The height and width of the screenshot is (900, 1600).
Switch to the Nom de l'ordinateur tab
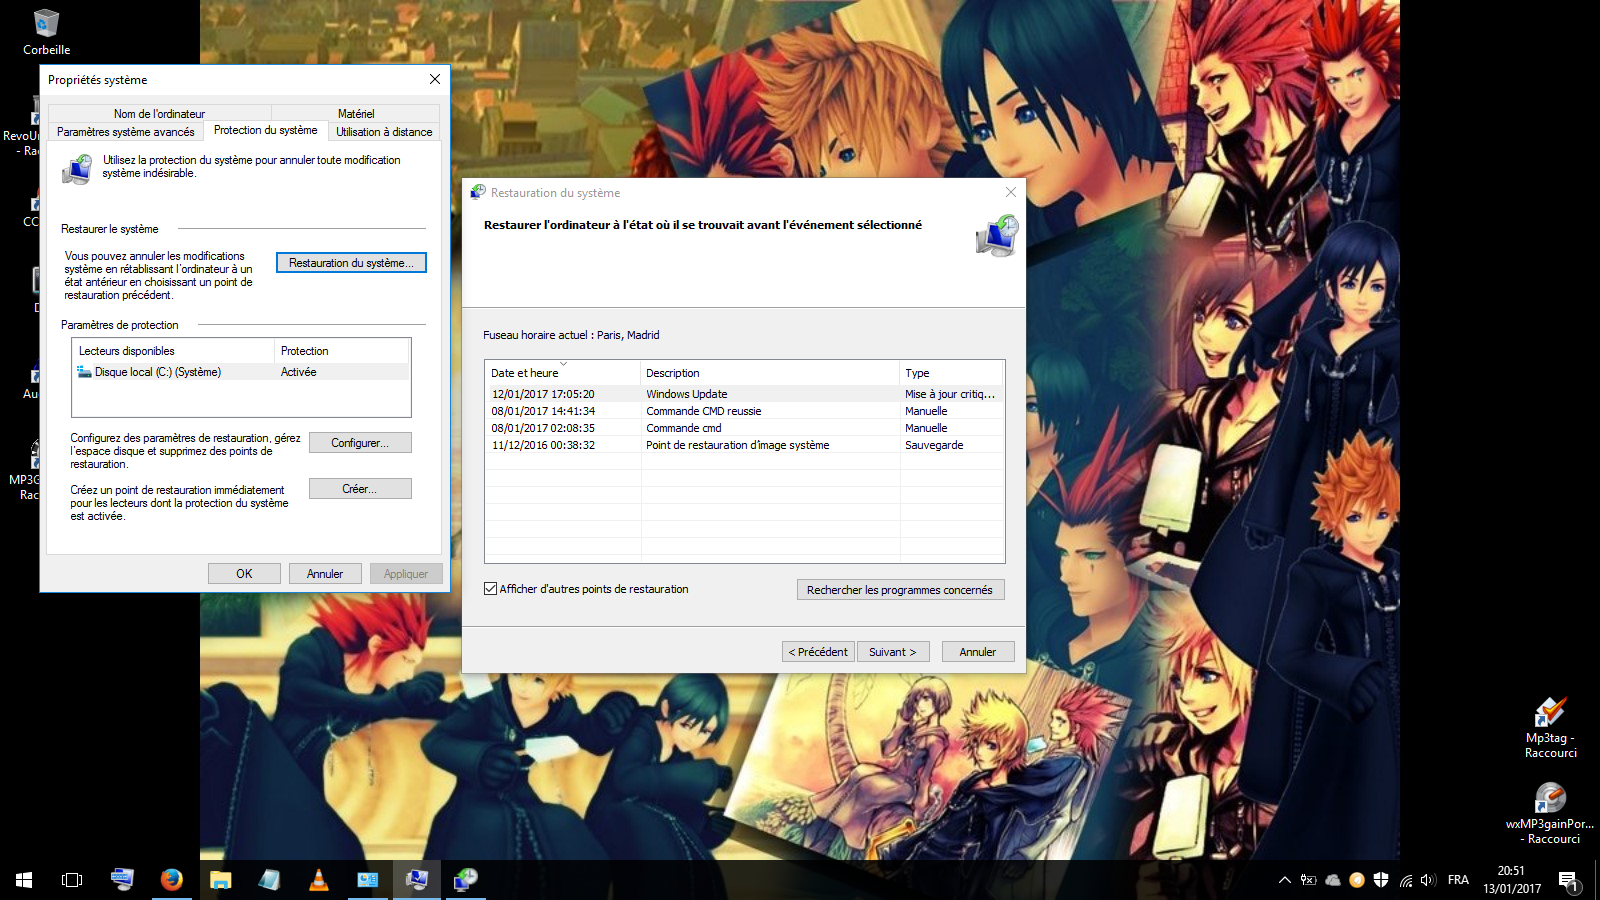(x=159, y=114)
